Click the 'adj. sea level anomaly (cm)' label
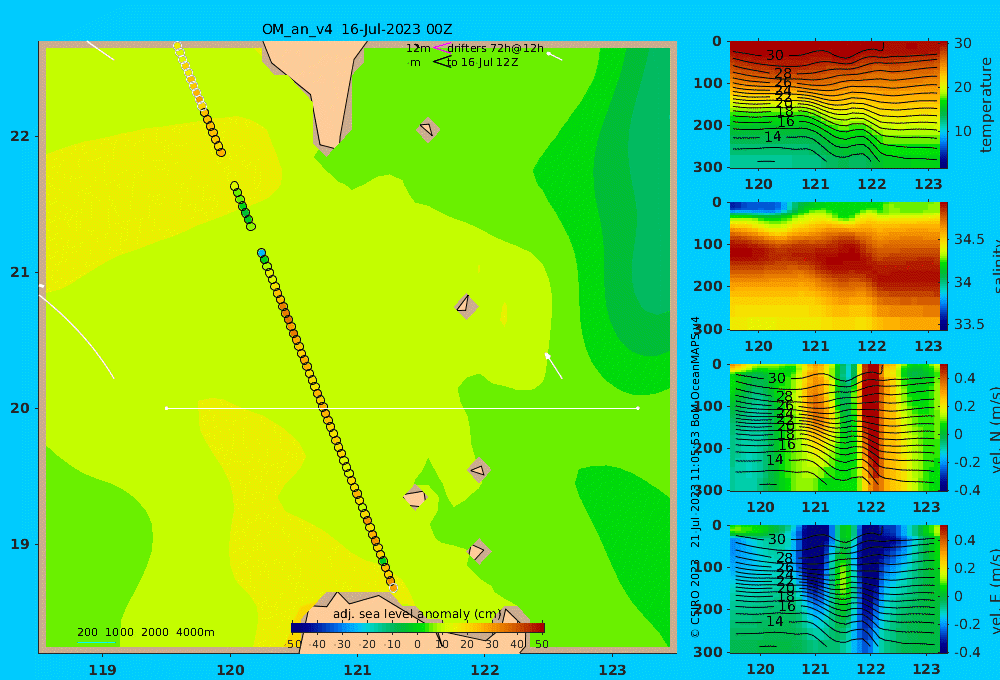The height and width of the screenshot is (680, 1000). 417,614
